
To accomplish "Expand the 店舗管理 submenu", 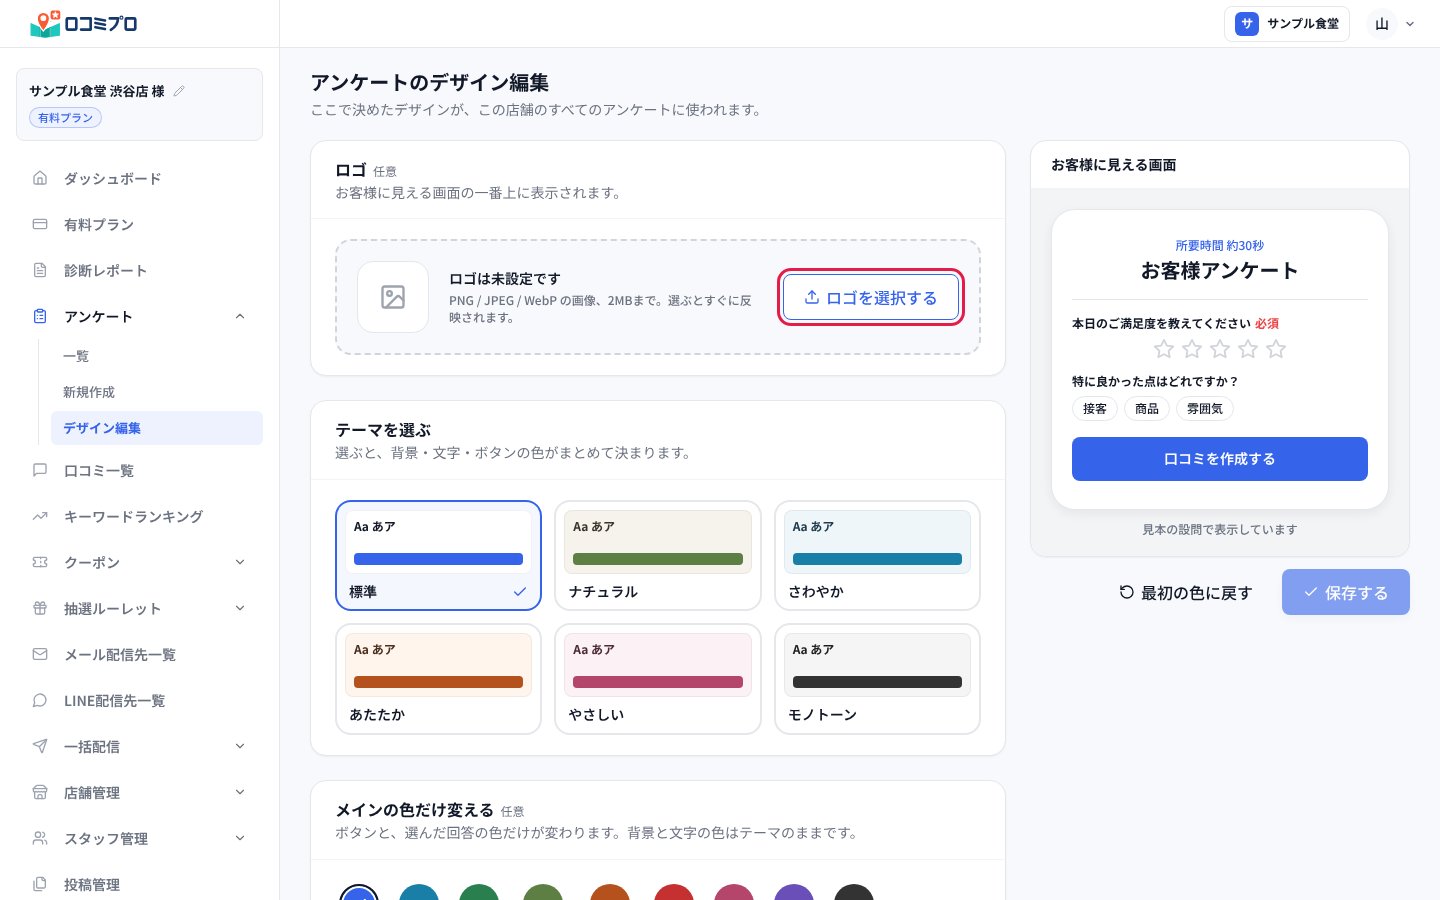I will click(240, 792).
